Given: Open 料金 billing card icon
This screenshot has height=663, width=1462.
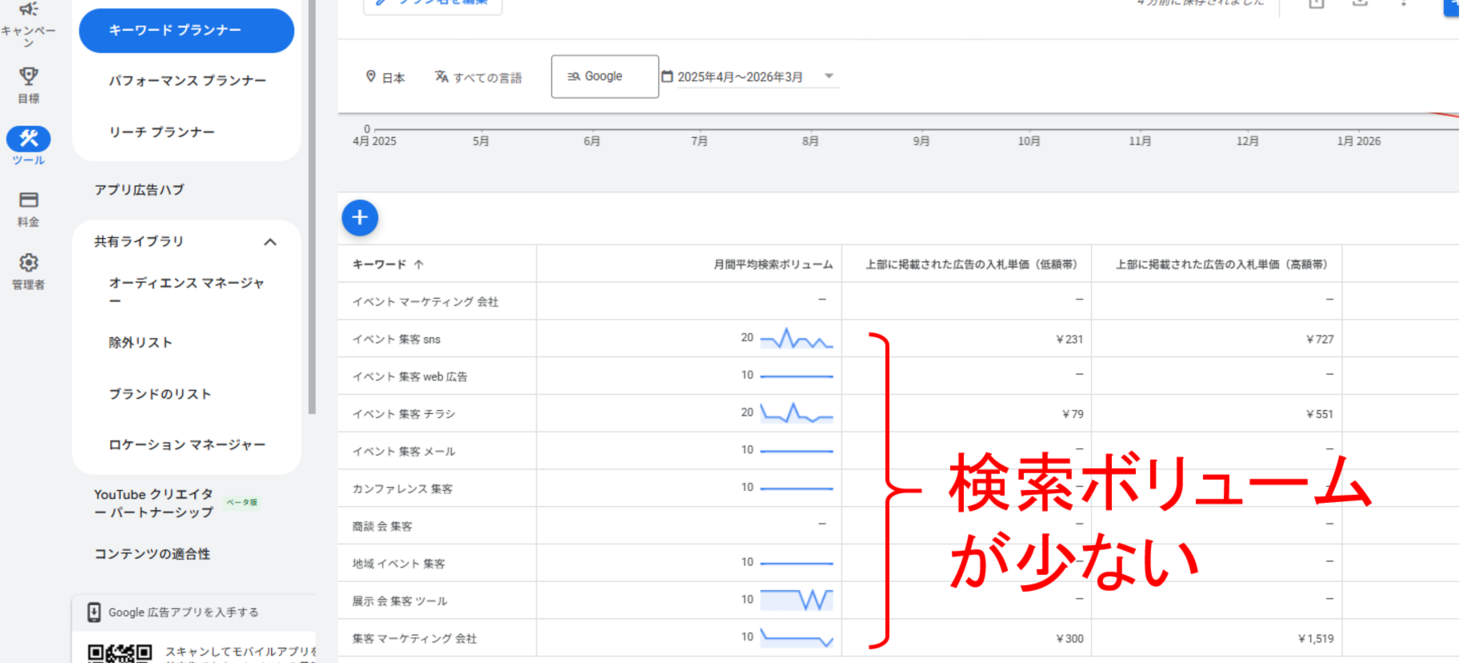Looking at the screenshot, I should 28,201.
